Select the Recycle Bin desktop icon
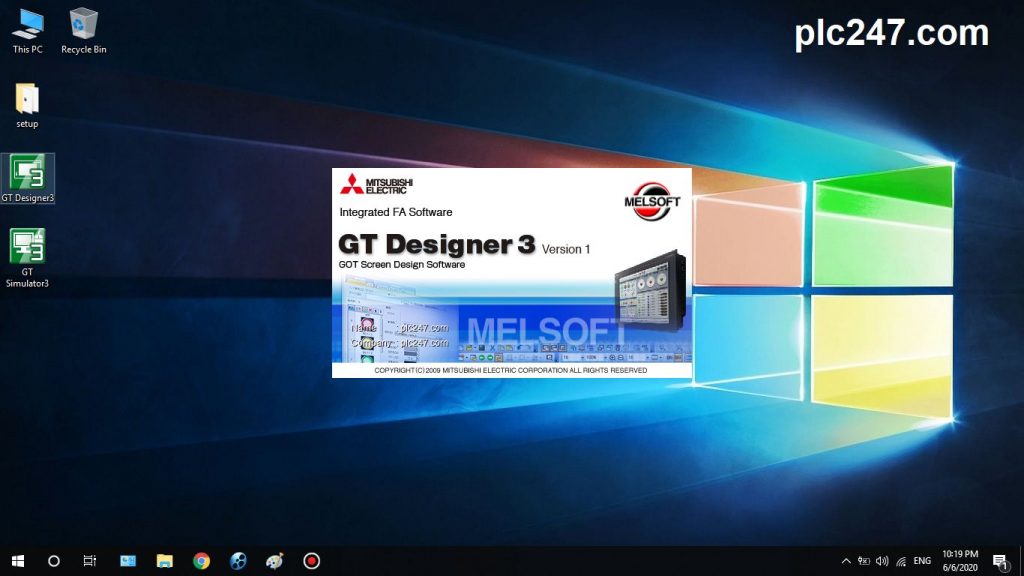The image size is (1024, 576). click(x=84, y=31)
